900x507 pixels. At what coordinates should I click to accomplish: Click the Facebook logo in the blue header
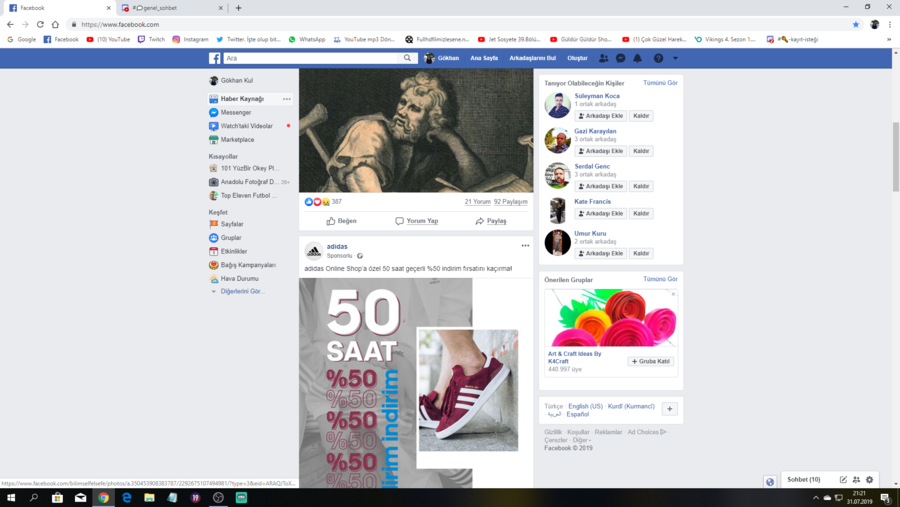[x=214, y=58]
